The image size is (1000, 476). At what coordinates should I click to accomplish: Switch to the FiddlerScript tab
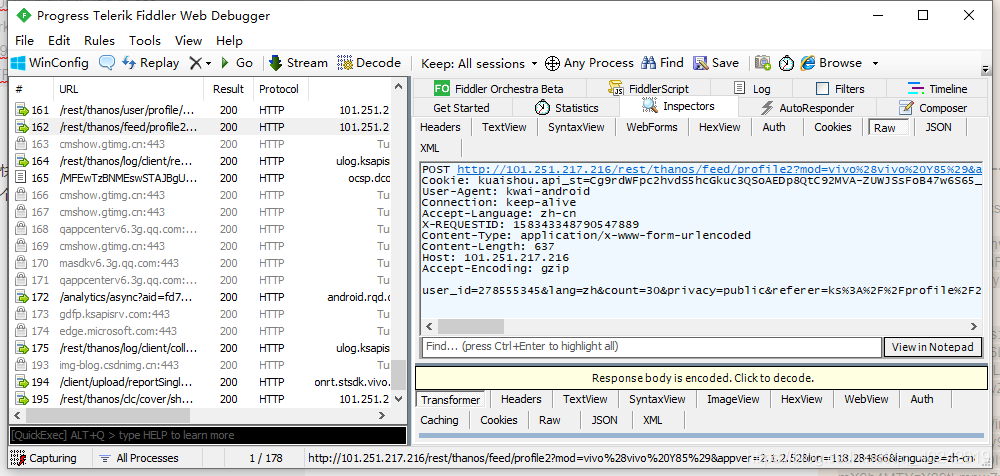tap(649, 89)
